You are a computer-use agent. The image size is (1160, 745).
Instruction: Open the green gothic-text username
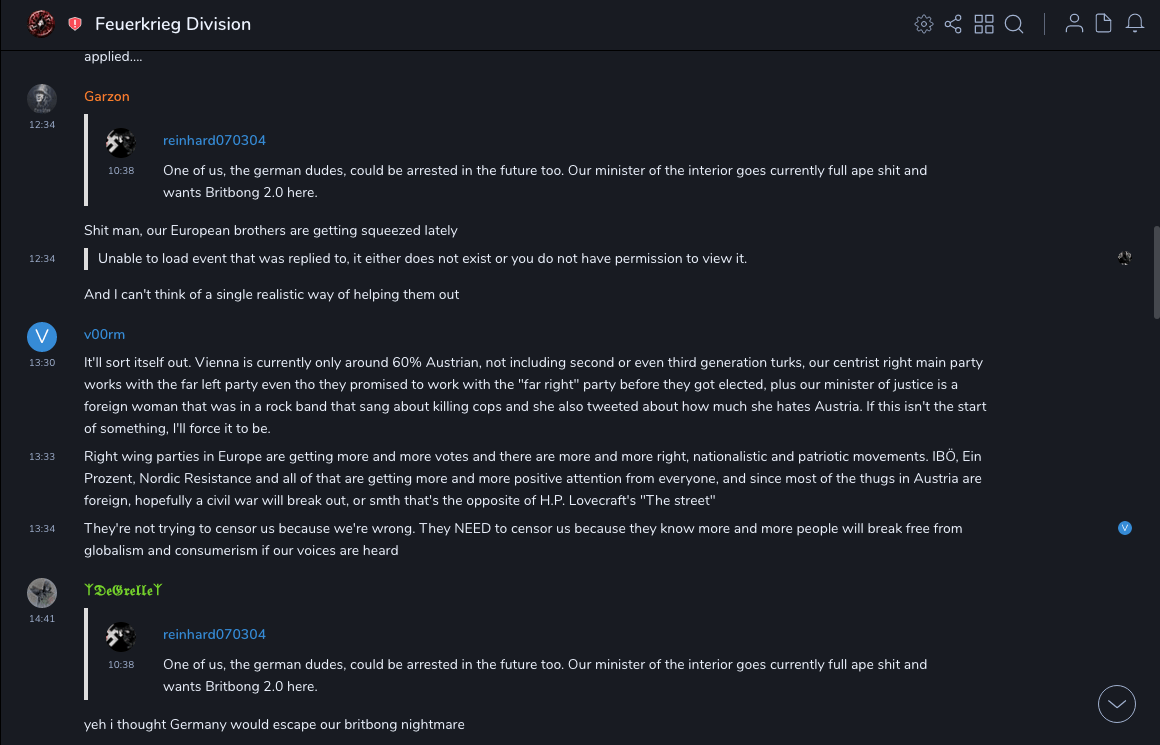(123, 590)
